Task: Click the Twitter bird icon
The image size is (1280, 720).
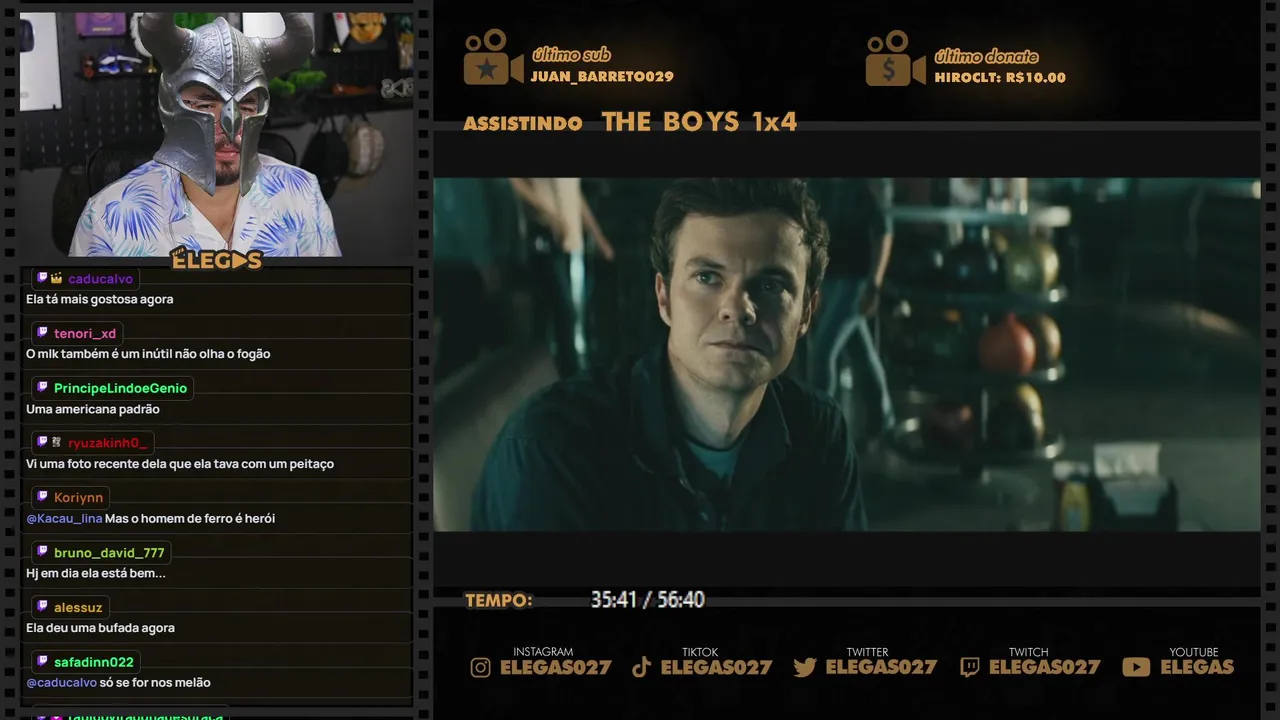Action: pos(805,667)
